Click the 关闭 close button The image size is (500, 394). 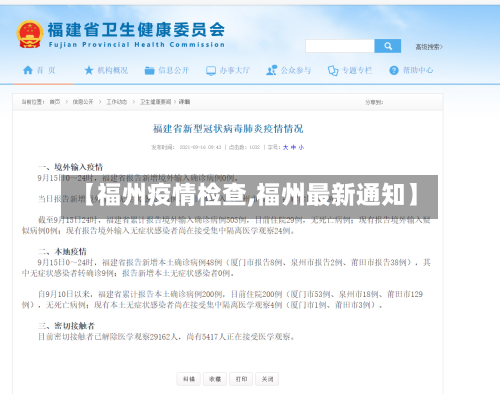tap(267, 379)
